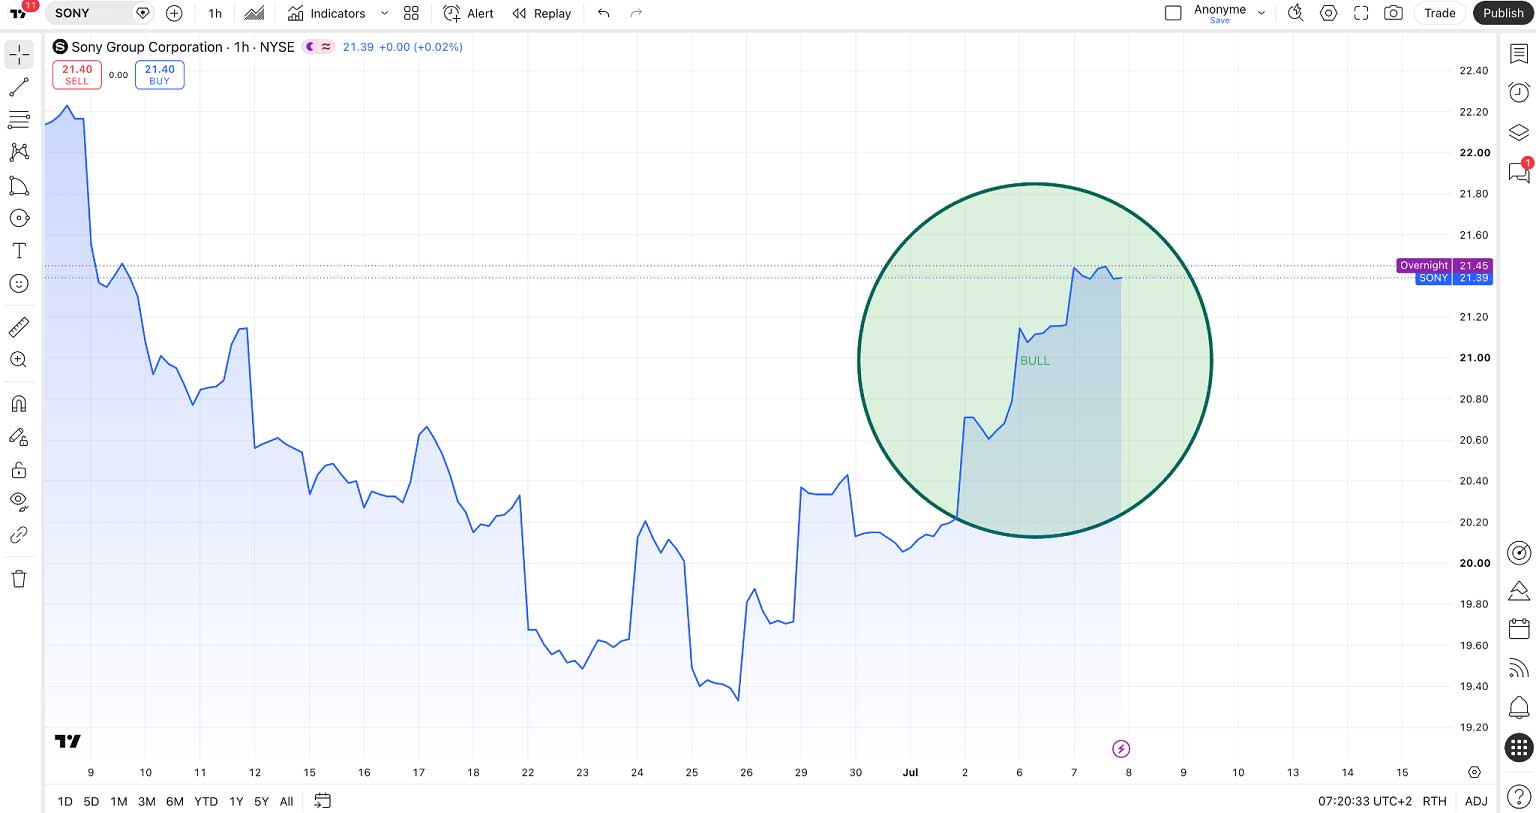The image size is (1536, 813).
Task: Open the news feed broadcast icon
Action: click(x=1519, y=668)
